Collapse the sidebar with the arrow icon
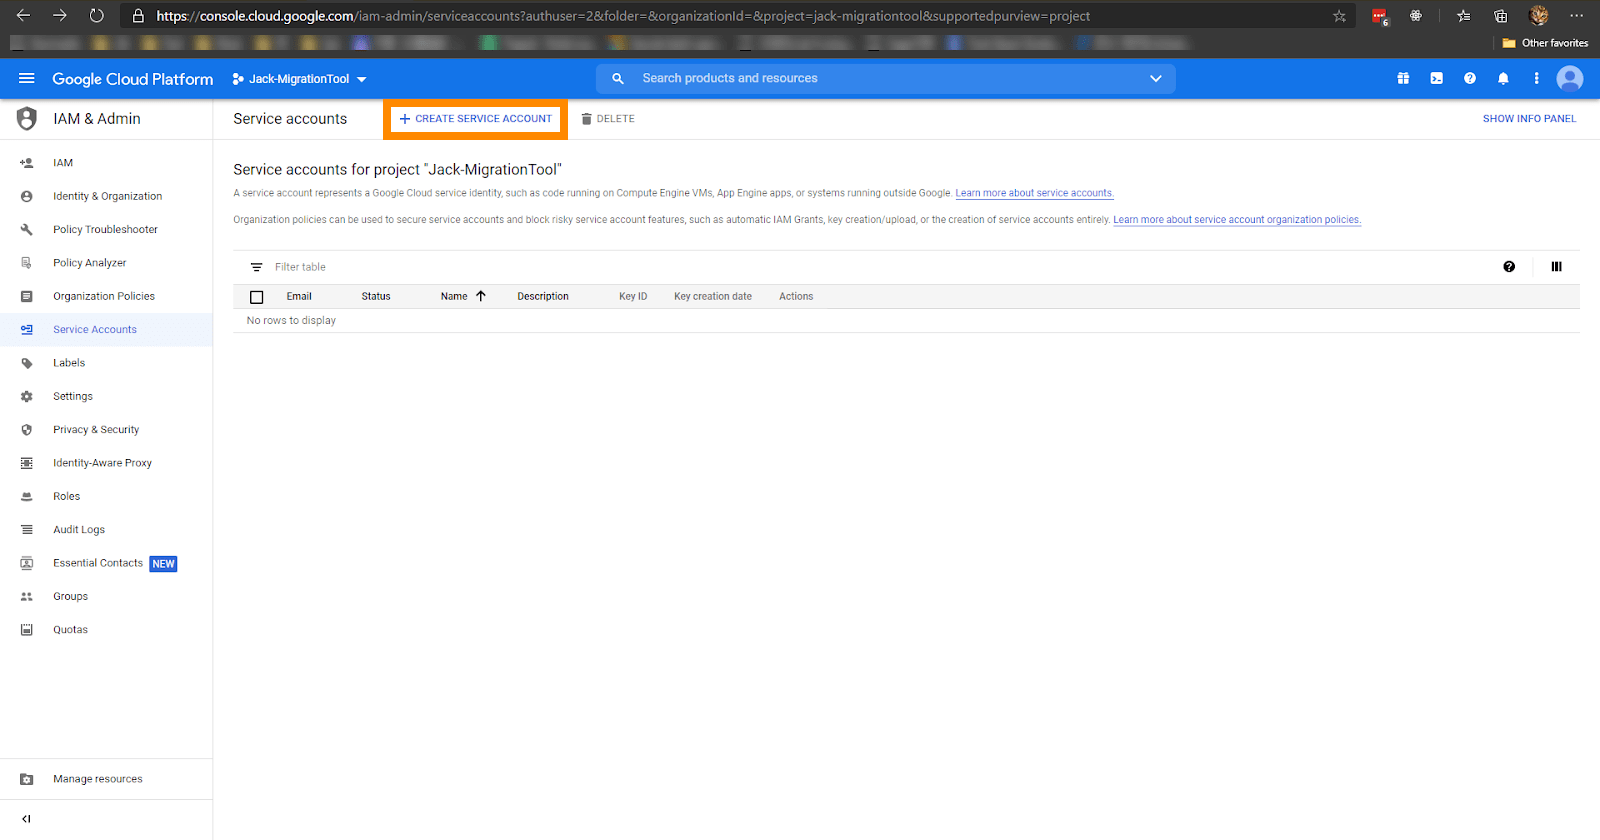1600x840 pixels. pyautogui.click(x=26, y=819)
